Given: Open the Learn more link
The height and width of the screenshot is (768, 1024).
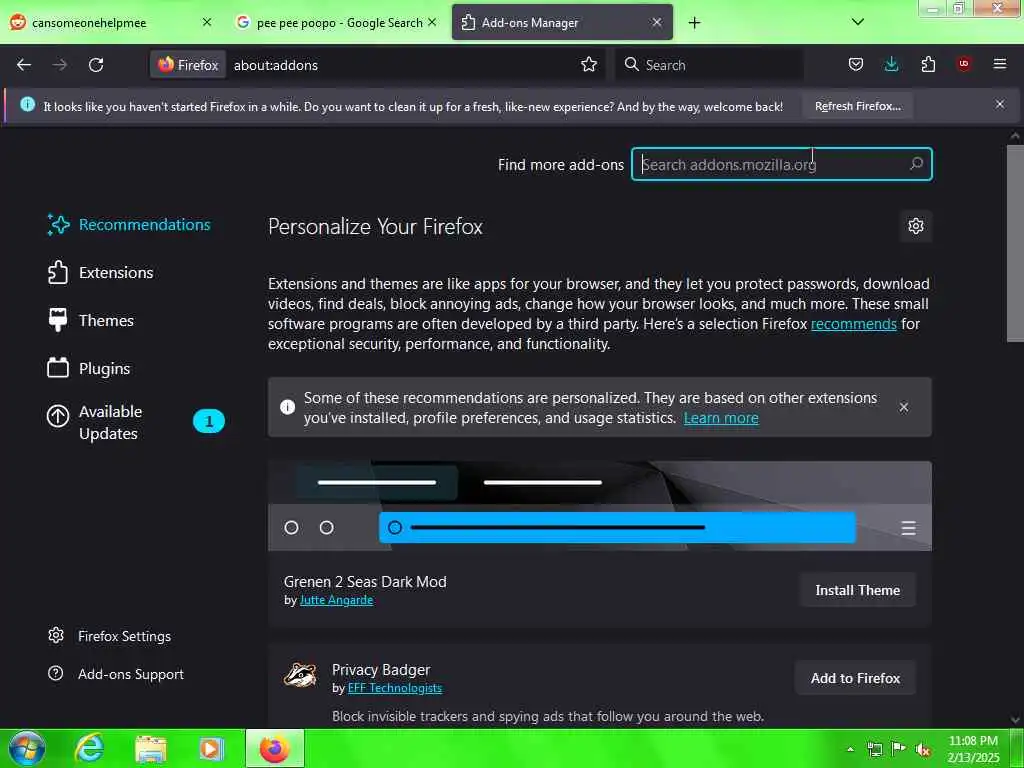Looking at the screenshot, I should (721, 418).
